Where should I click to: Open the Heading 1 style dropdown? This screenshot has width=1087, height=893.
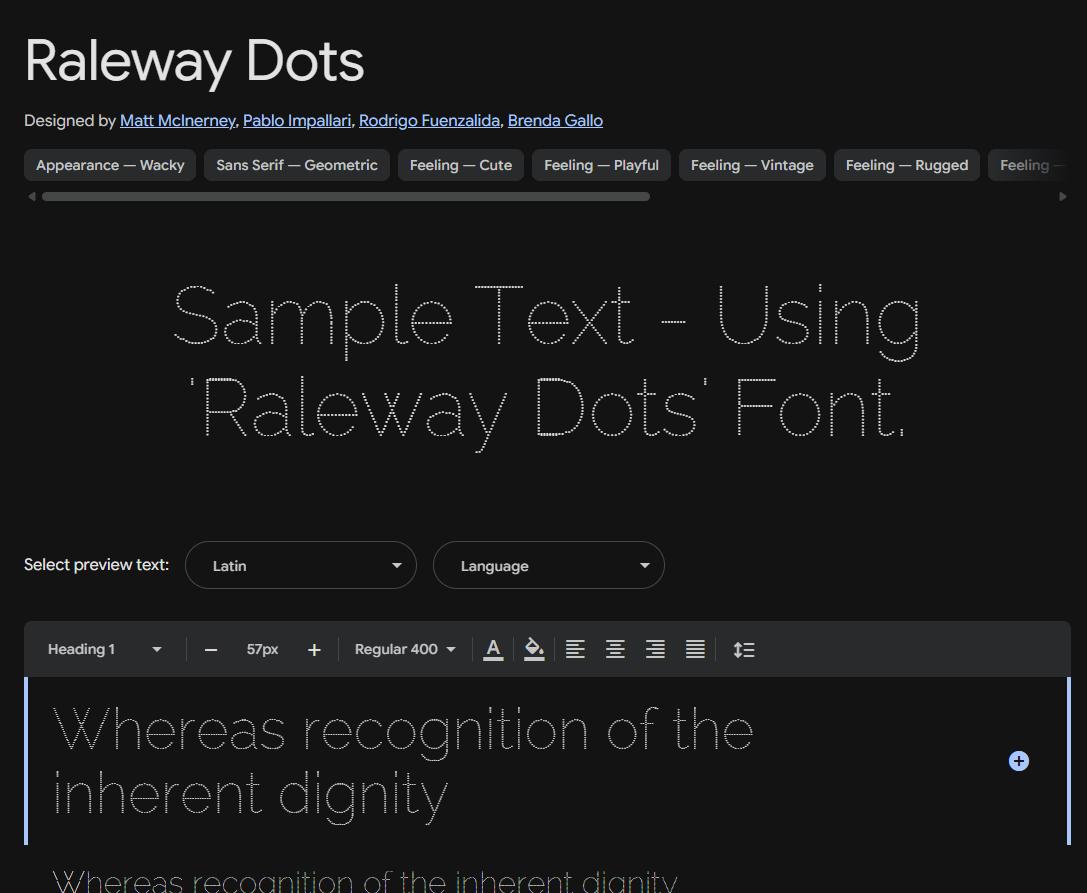(105, 650)
